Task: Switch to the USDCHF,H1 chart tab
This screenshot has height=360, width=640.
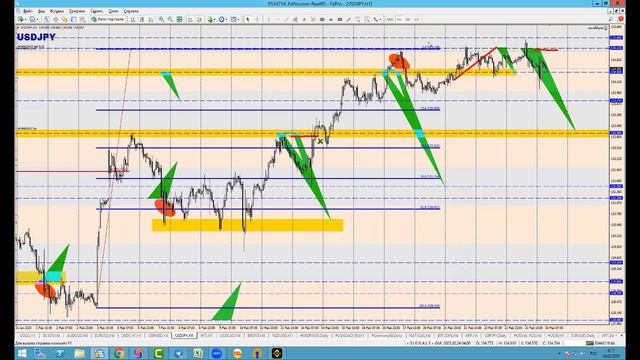Action: coord(130,336)
